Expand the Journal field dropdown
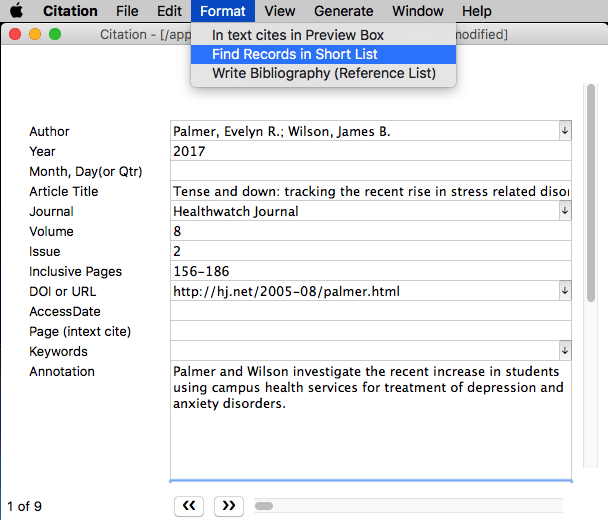 pyautogui.click(x=564, y=211)
